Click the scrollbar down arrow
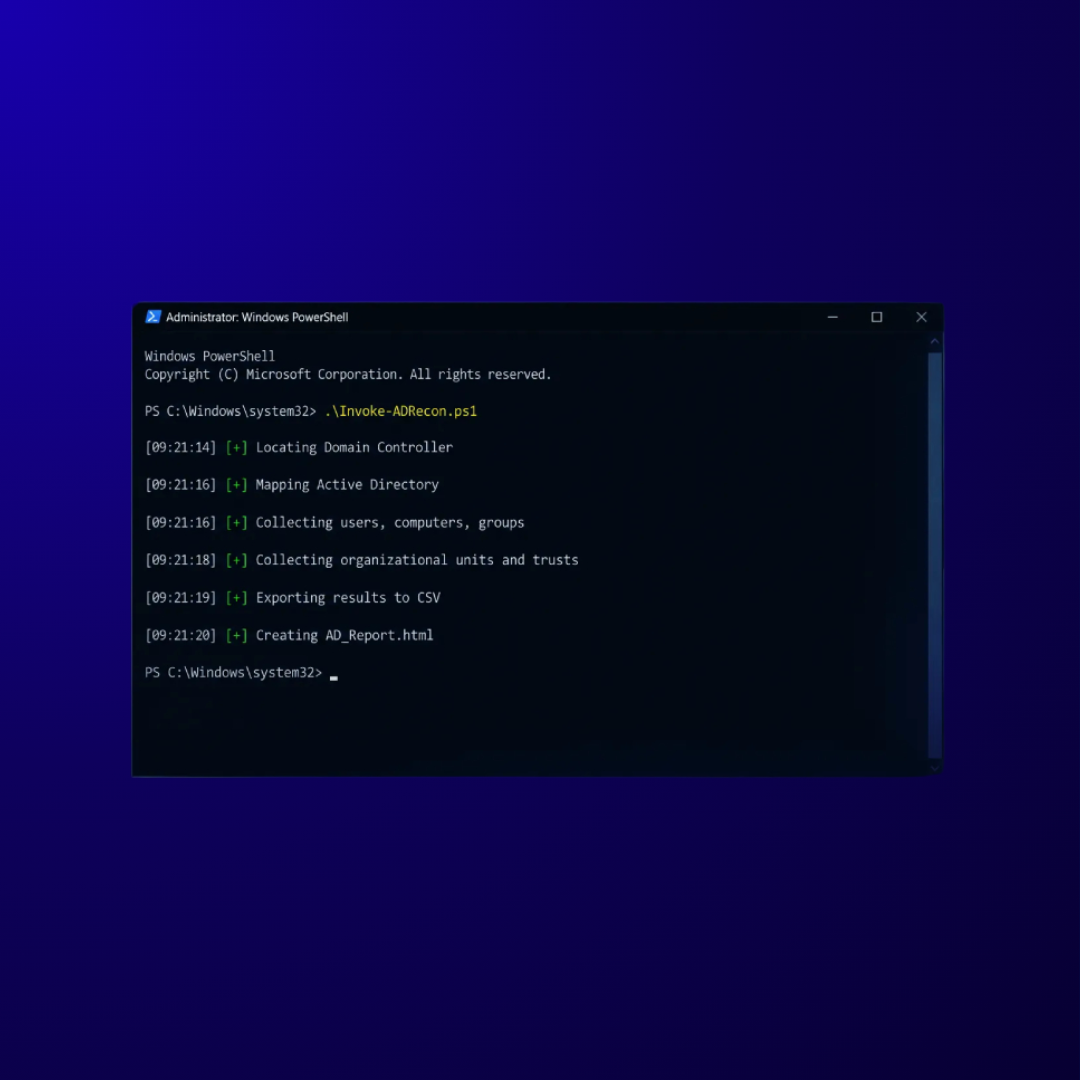 (x=935, y=768)
